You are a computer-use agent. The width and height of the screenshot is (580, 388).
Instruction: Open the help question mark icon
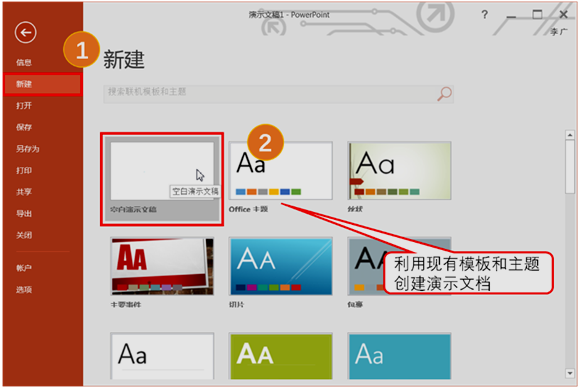(485, 15)
